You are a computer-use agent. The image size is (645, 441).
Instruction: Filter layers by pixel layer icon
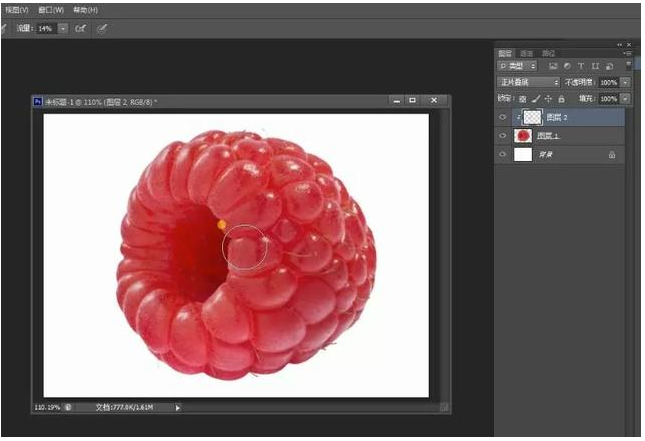pos(552,66)
